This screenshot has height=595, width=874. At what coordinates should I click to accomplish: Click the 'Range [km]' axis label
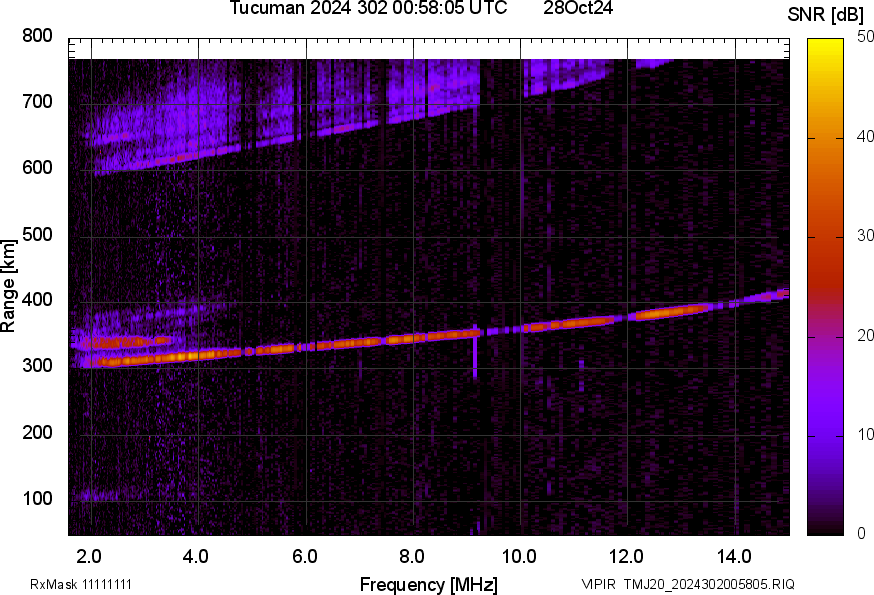coord(8,287)
